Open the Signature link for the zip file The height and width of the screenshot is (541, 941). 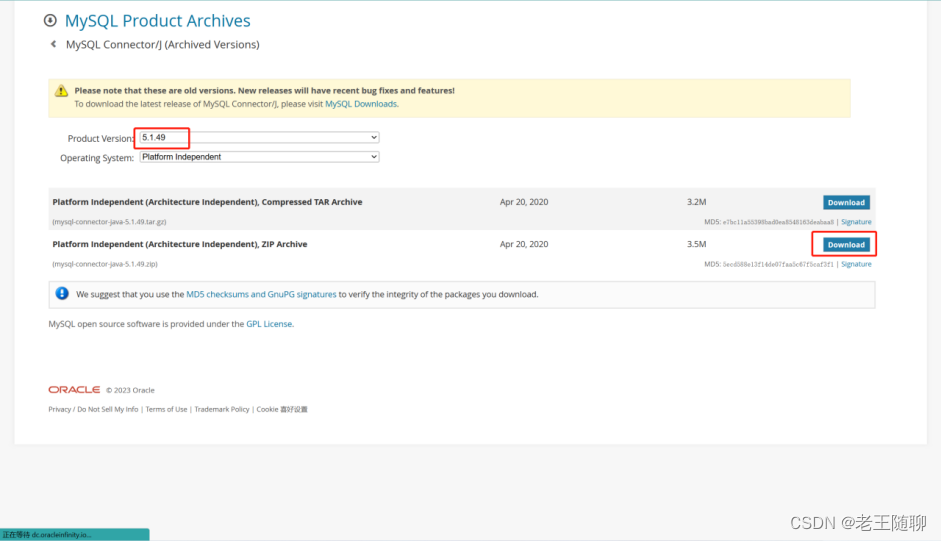click(x=856, y=264)
